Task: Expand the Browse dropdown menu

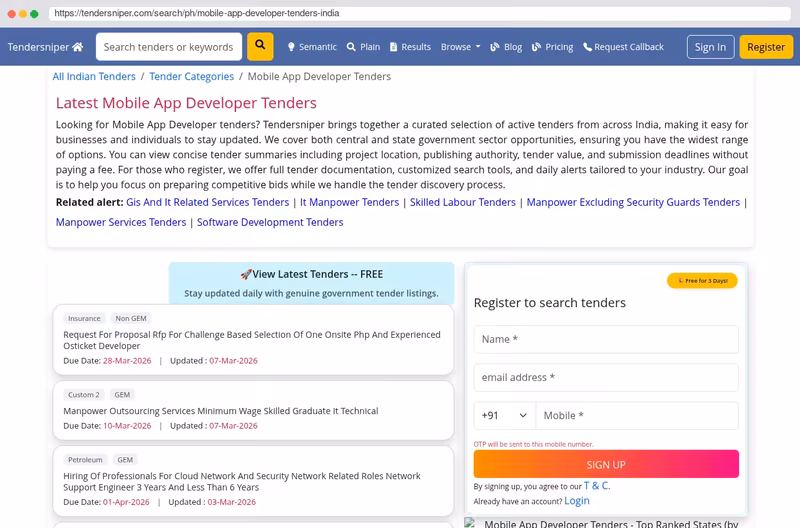Action: coord(460,47)
